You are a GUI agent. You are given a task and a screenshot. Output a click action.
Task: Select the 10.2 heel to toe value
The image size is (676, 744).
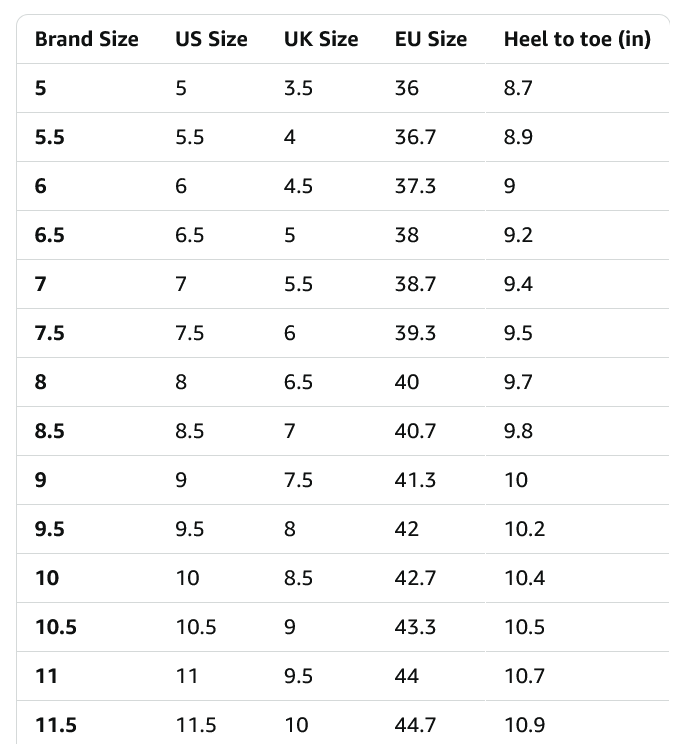tap(524, 529)
